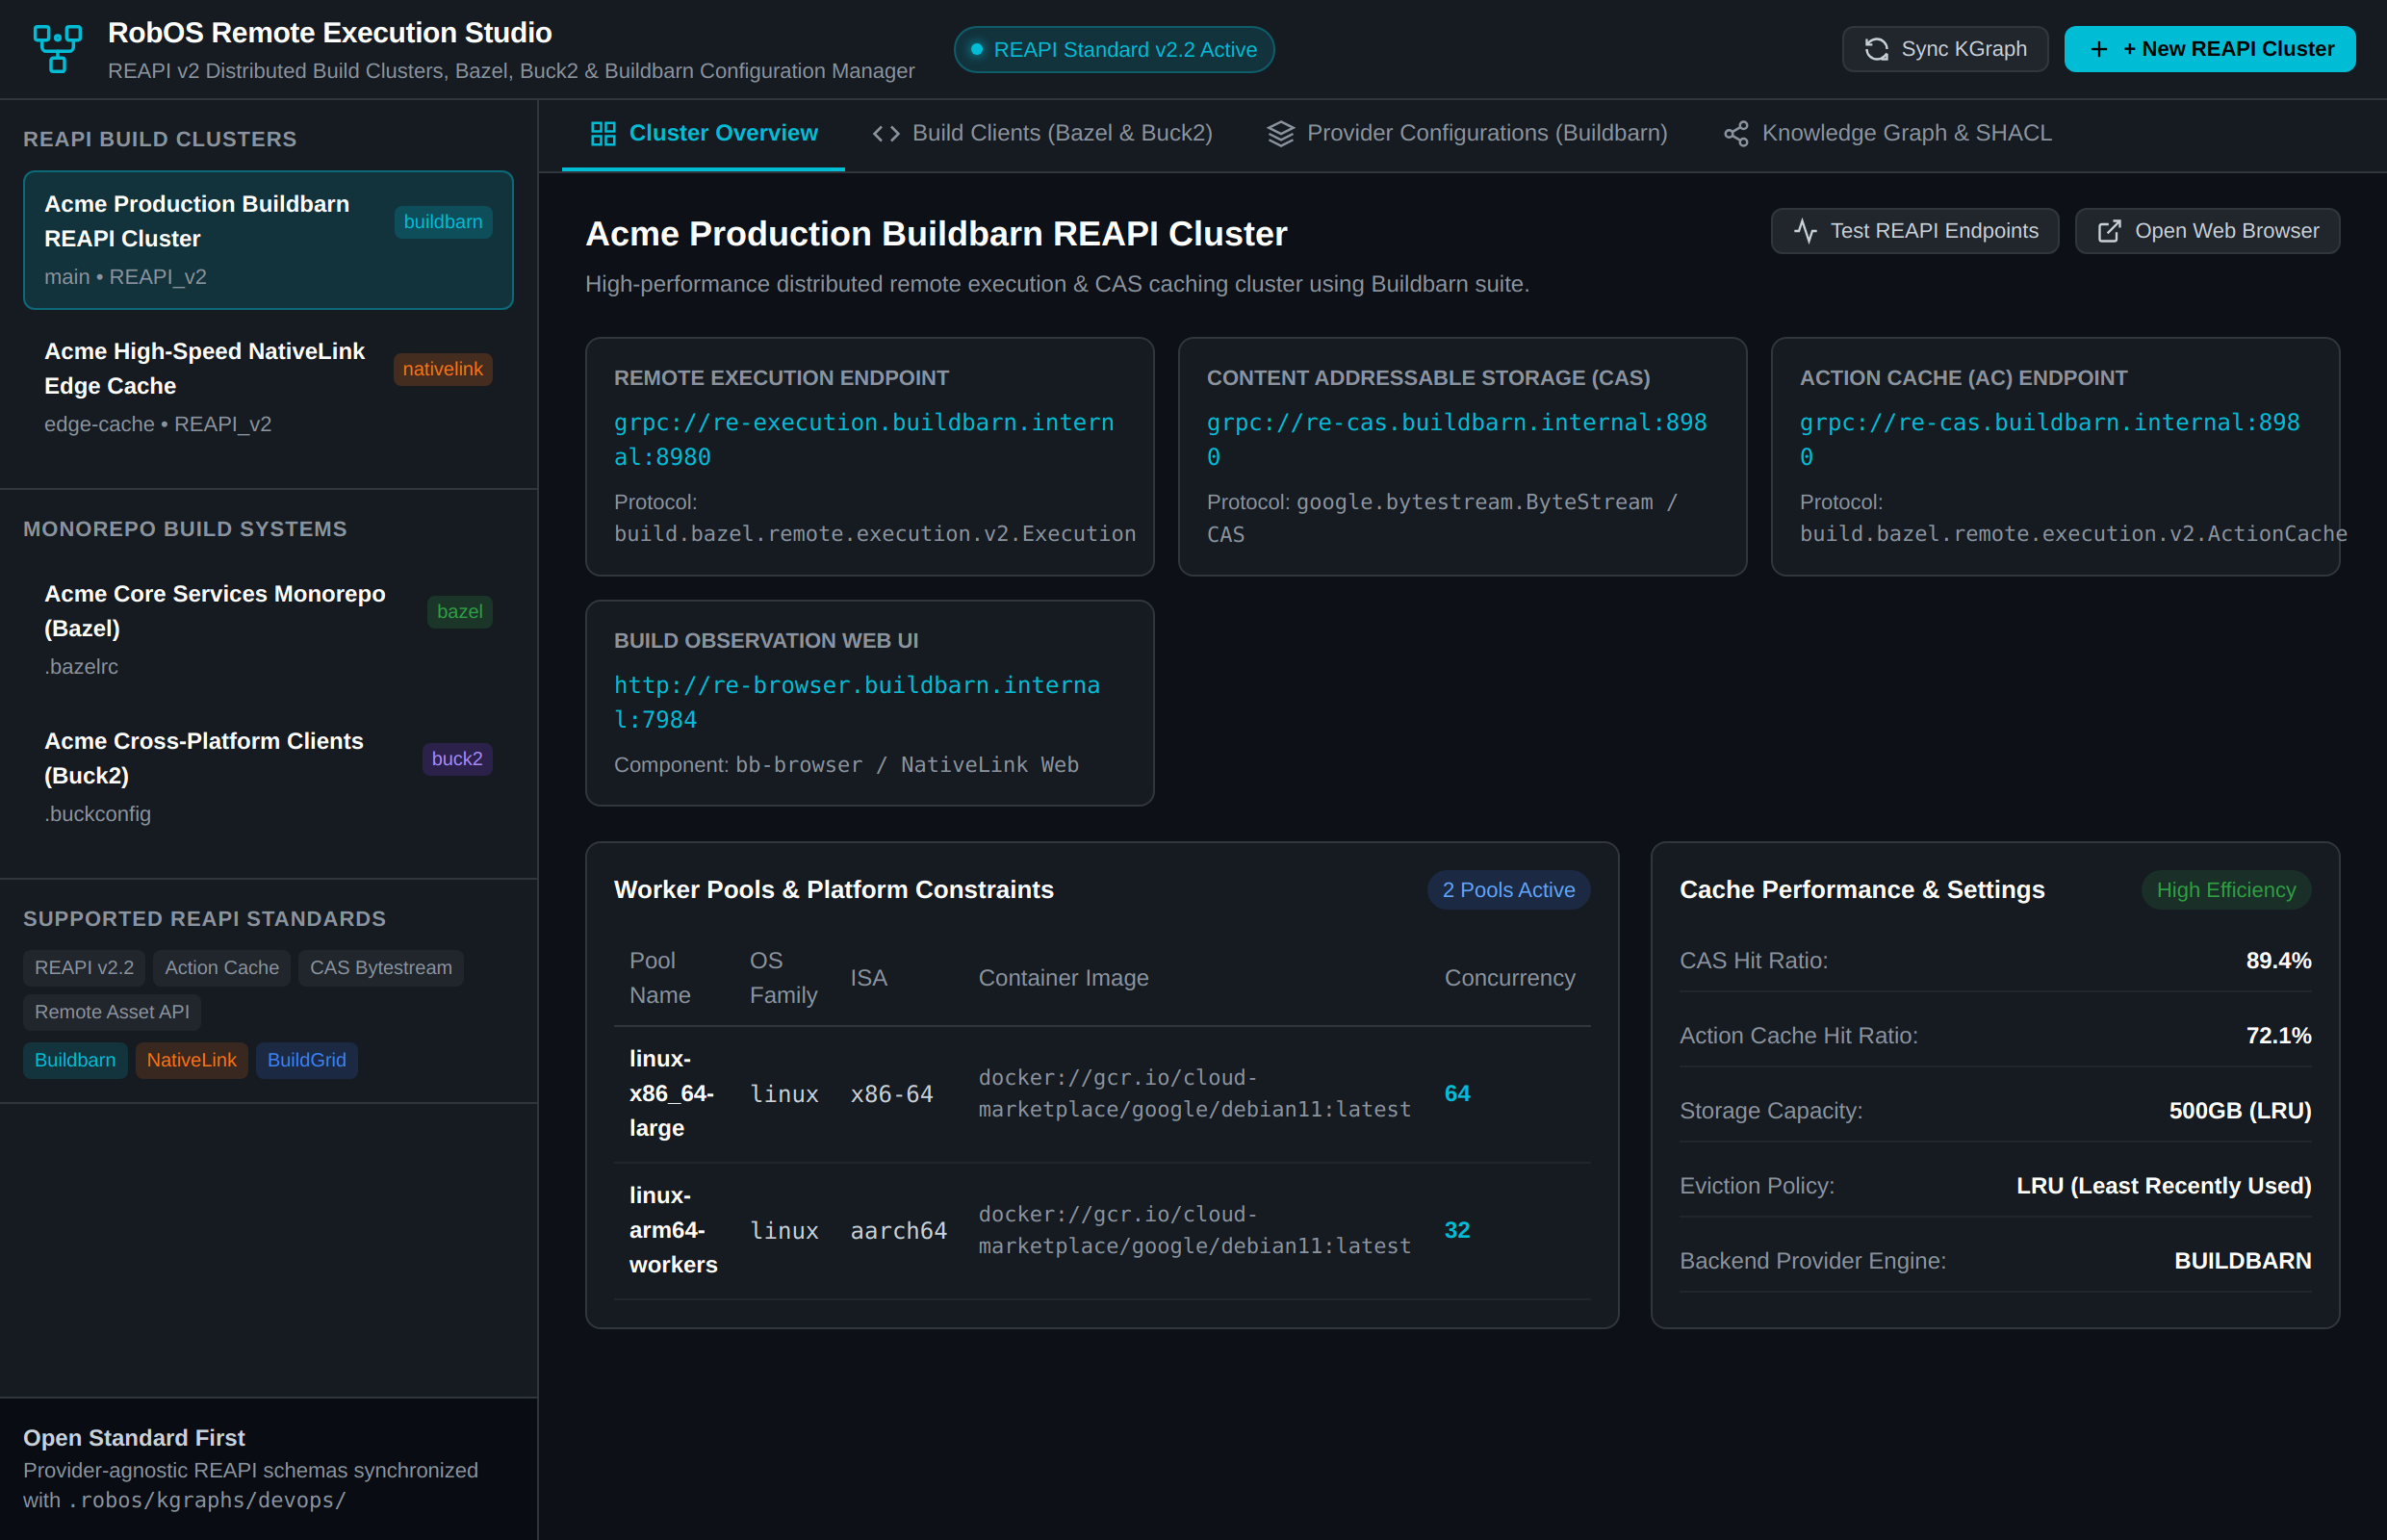
Task: Click the buck2 badge
Action: [x=457, y=759]
